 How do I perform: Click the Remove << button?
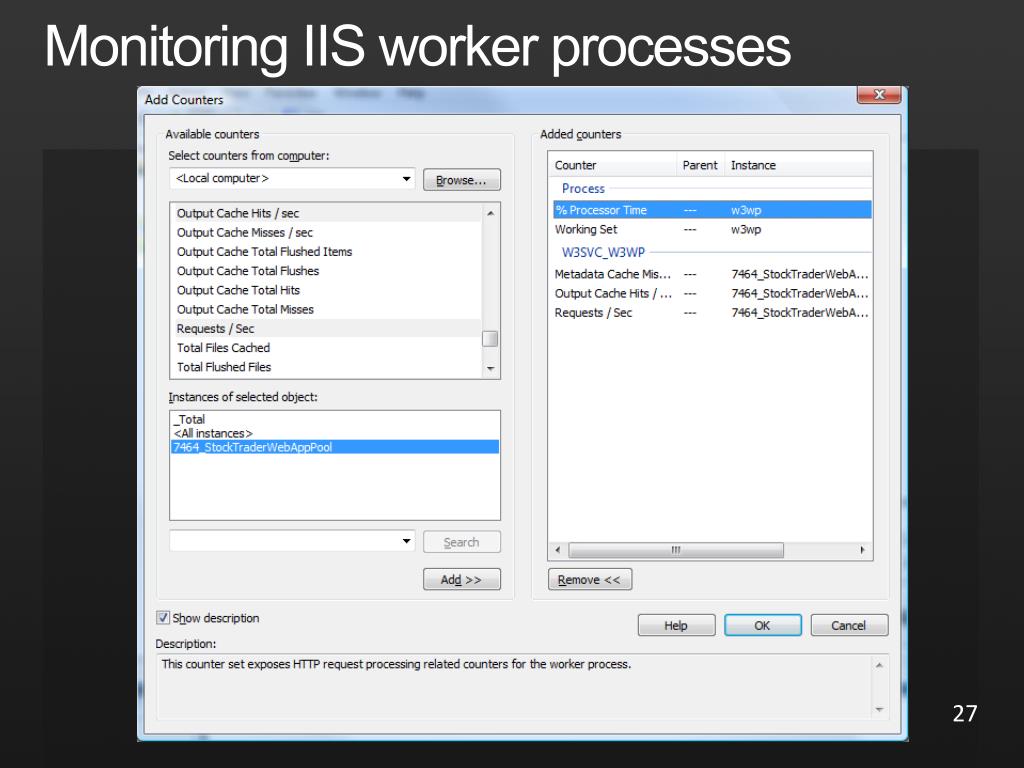pyautogui.click(x=589, y=580)
